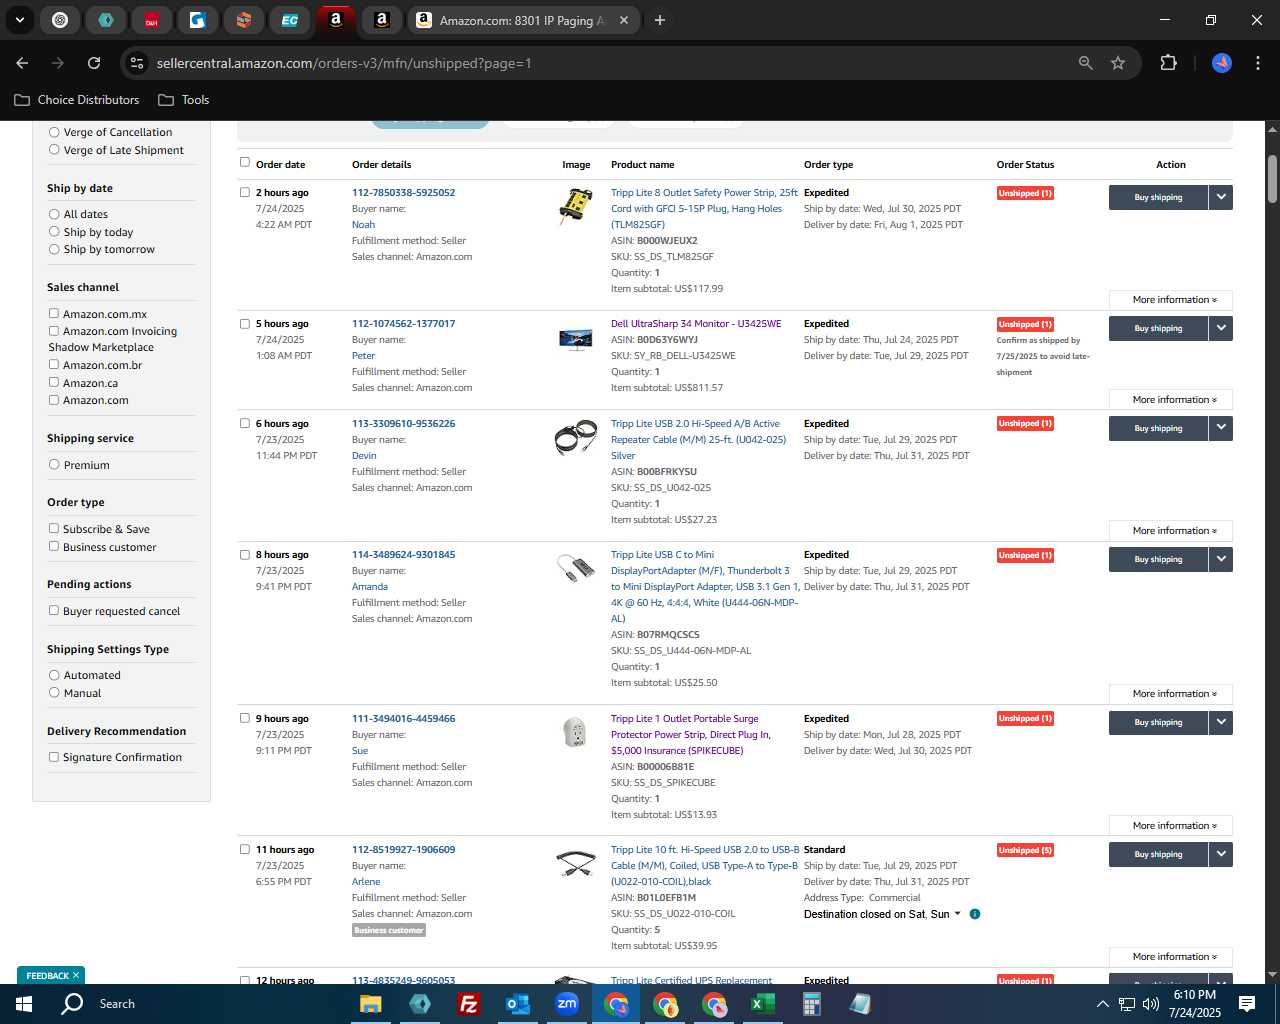Open the site information icon in address bar

tap(137, 63)
